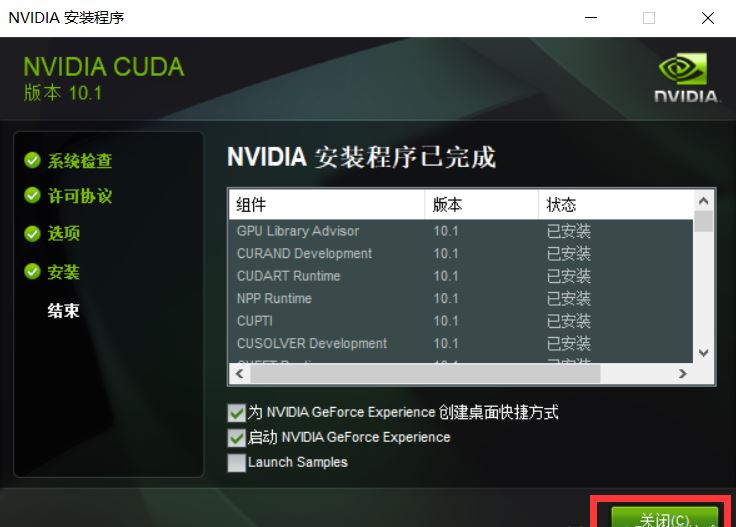Screen dimensions: 736x527
Task: Toggle the GeForce Experience 创建桌面快捷方式 checkbox
Action: (237, 412)
